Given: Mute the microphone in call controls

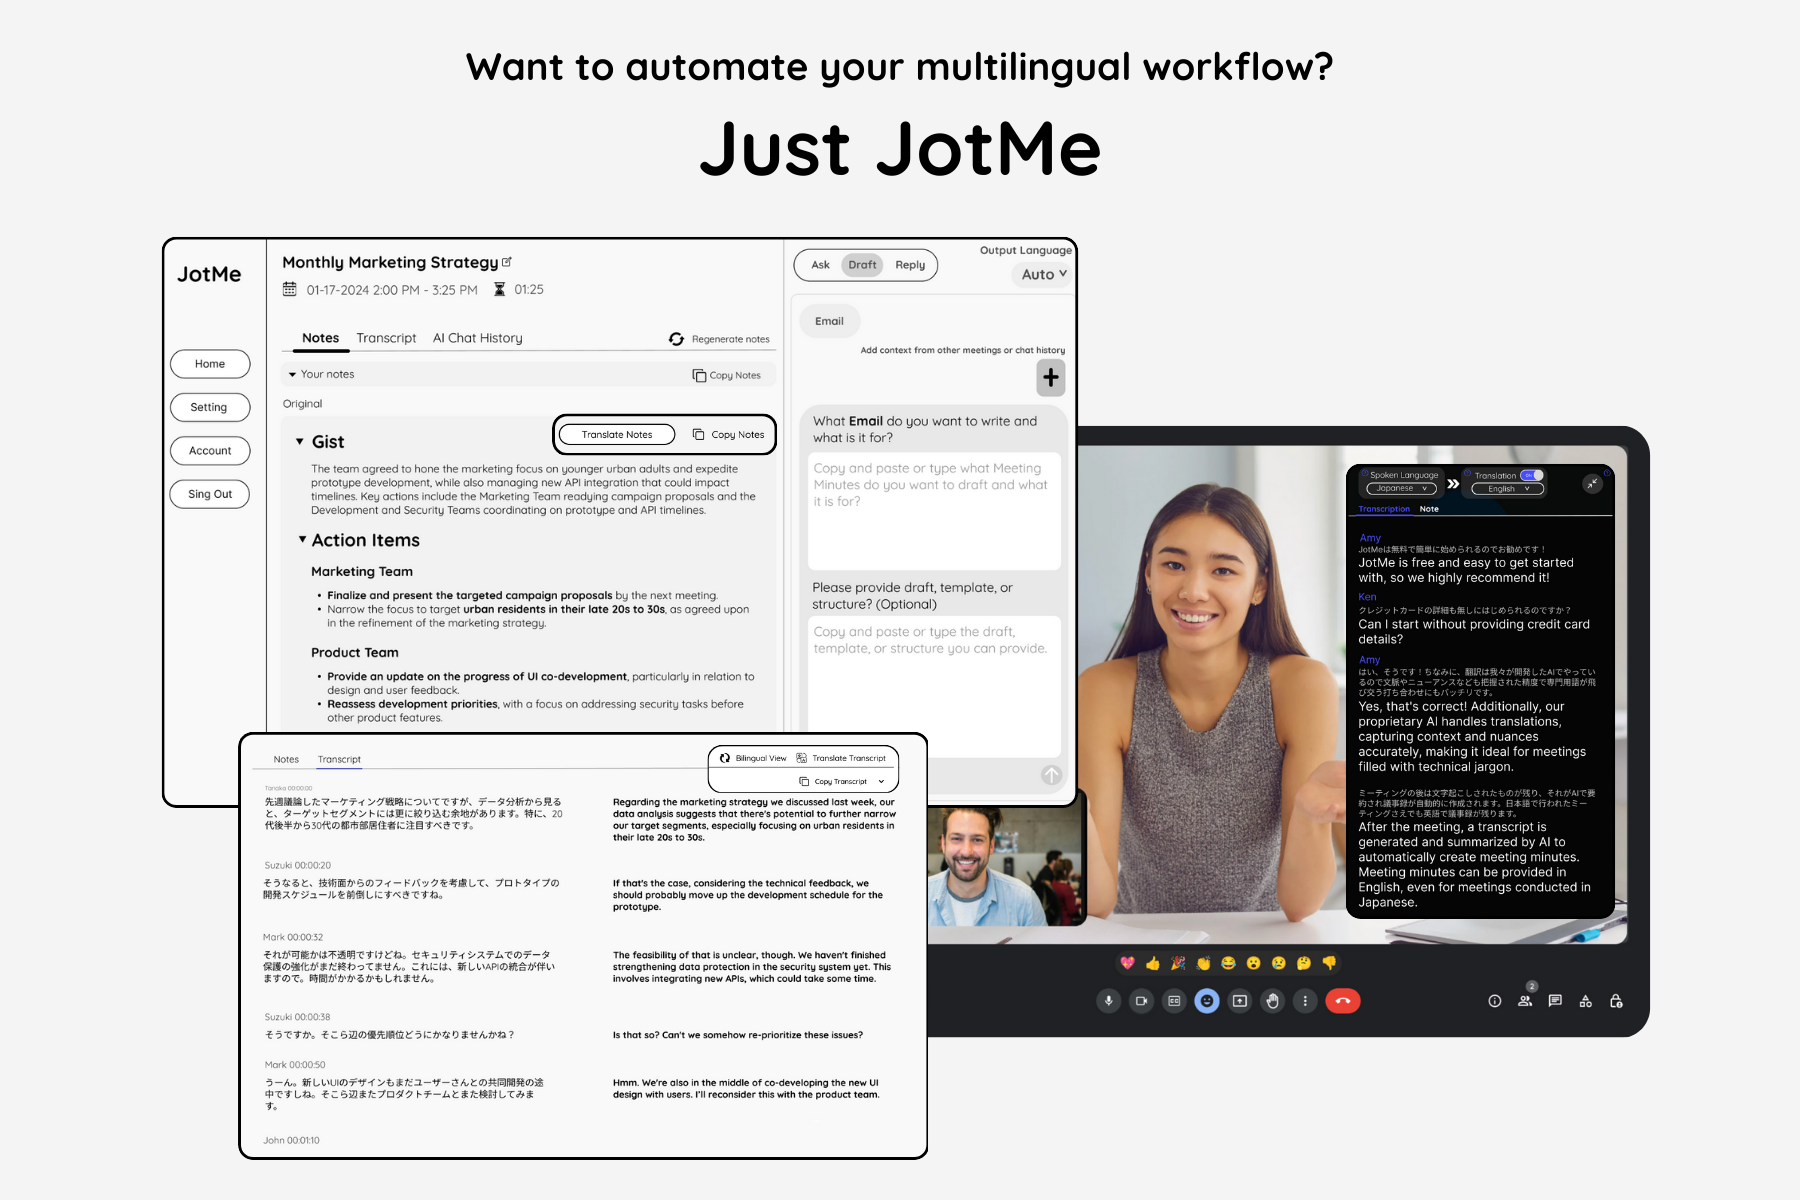Looking at the screenshot, I should coord(1108,1001).
